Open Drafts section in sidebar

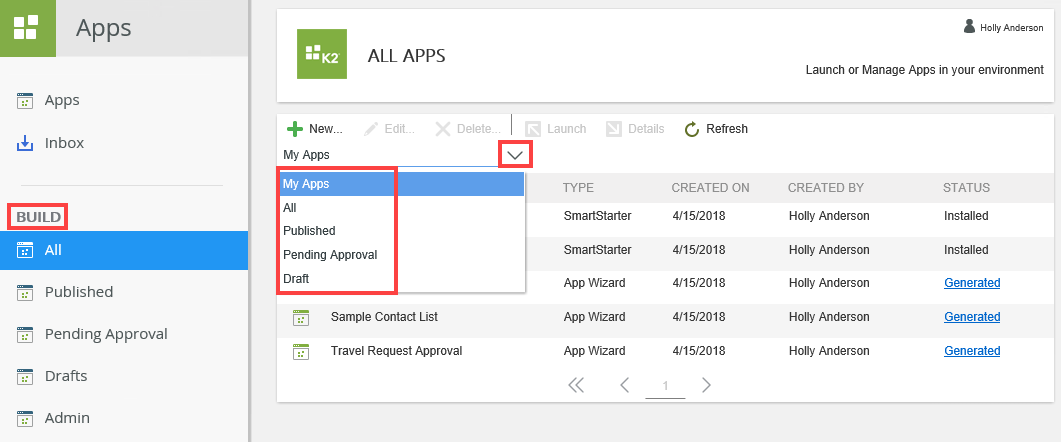(66, 376)
